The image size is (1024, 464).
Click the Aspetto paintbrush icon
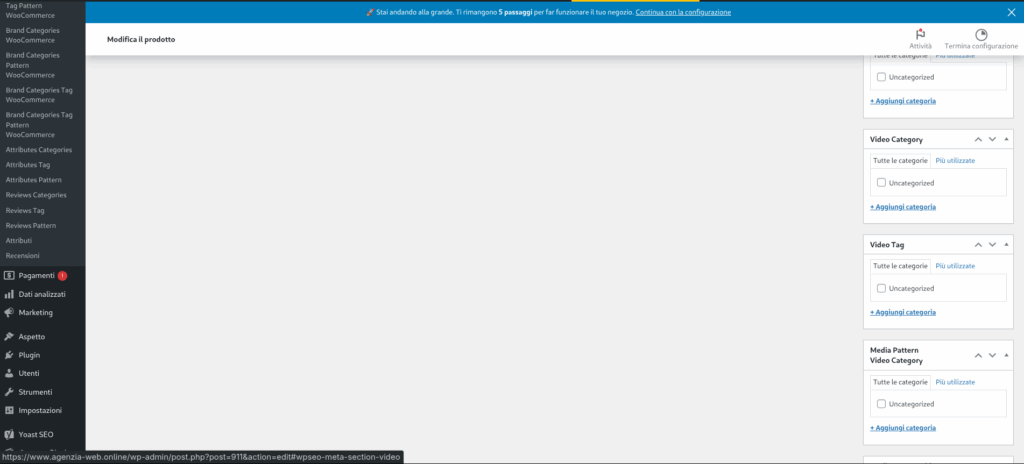click(x=9, y=337)
